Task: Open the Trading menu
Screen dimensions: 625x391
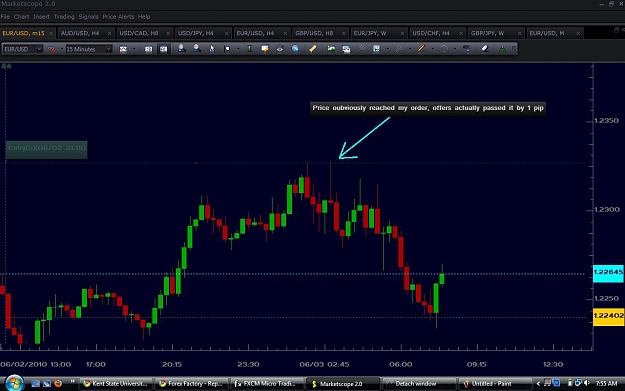Action: click(64, 17)
